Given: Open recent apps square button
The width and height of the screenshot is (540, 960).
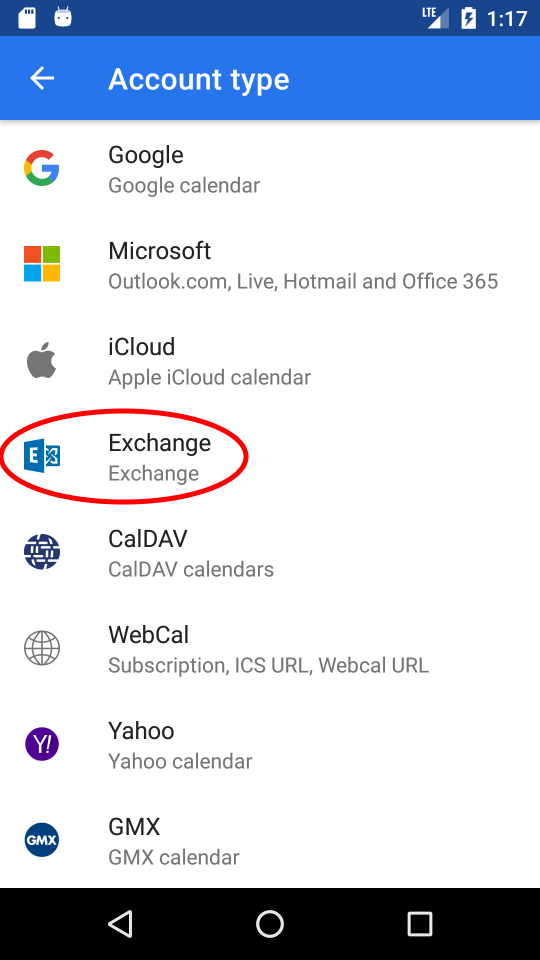Looking at the screenshot, I should click(420, 923).
